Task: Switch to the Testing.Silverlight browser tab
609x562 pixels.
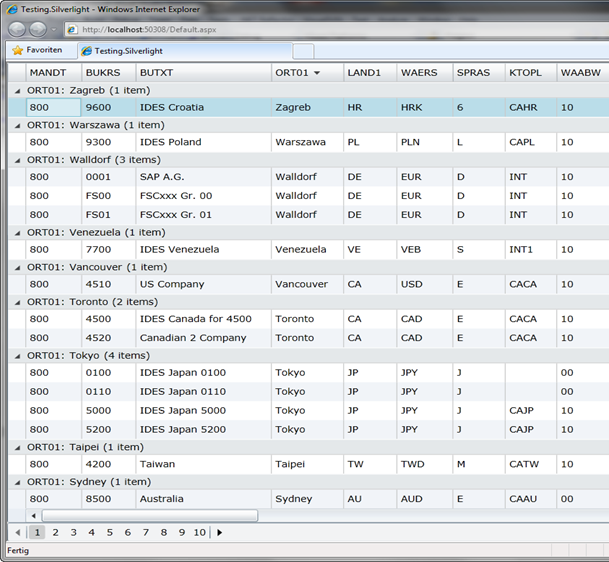Action: pyautogui.click(x=128, y=50)
